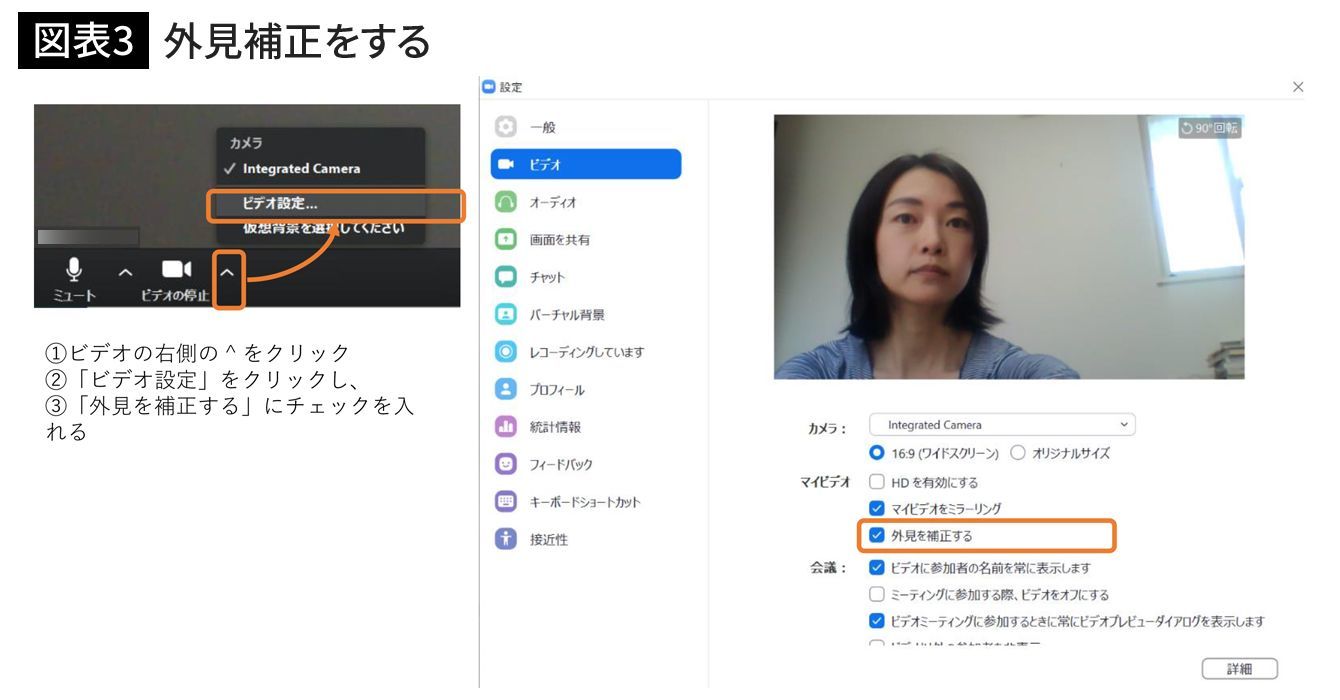The image size is (1340, 700).
Task: Expand the caret next to video button
Action: (x=228, y=270)
